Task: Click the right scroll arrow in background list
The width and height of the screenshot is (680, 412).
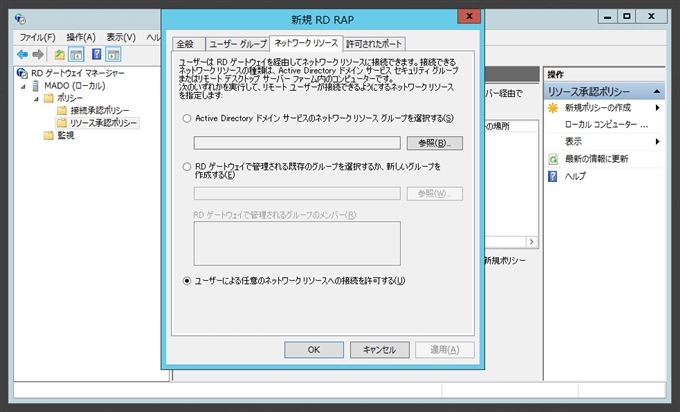Action: (x=532, y=242)
